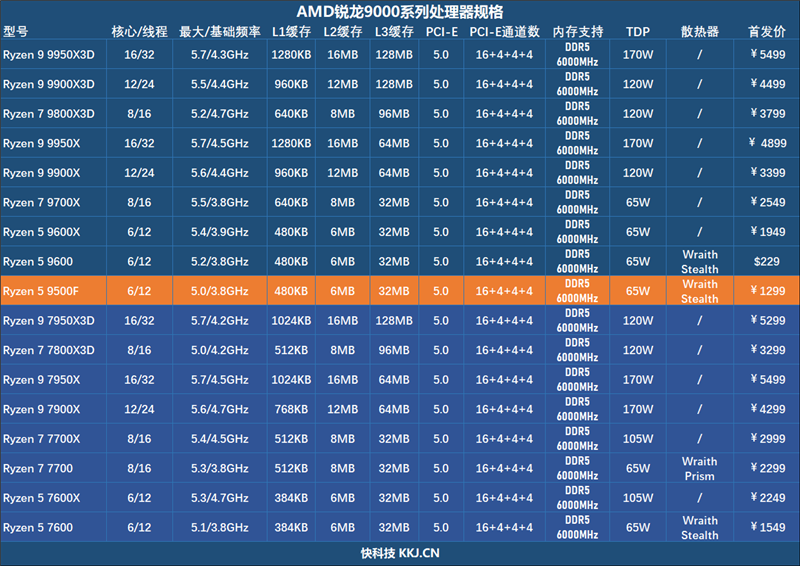Open the 快科技 KKJ.CN footer text
800x566 pixels.
coord(400,553)
